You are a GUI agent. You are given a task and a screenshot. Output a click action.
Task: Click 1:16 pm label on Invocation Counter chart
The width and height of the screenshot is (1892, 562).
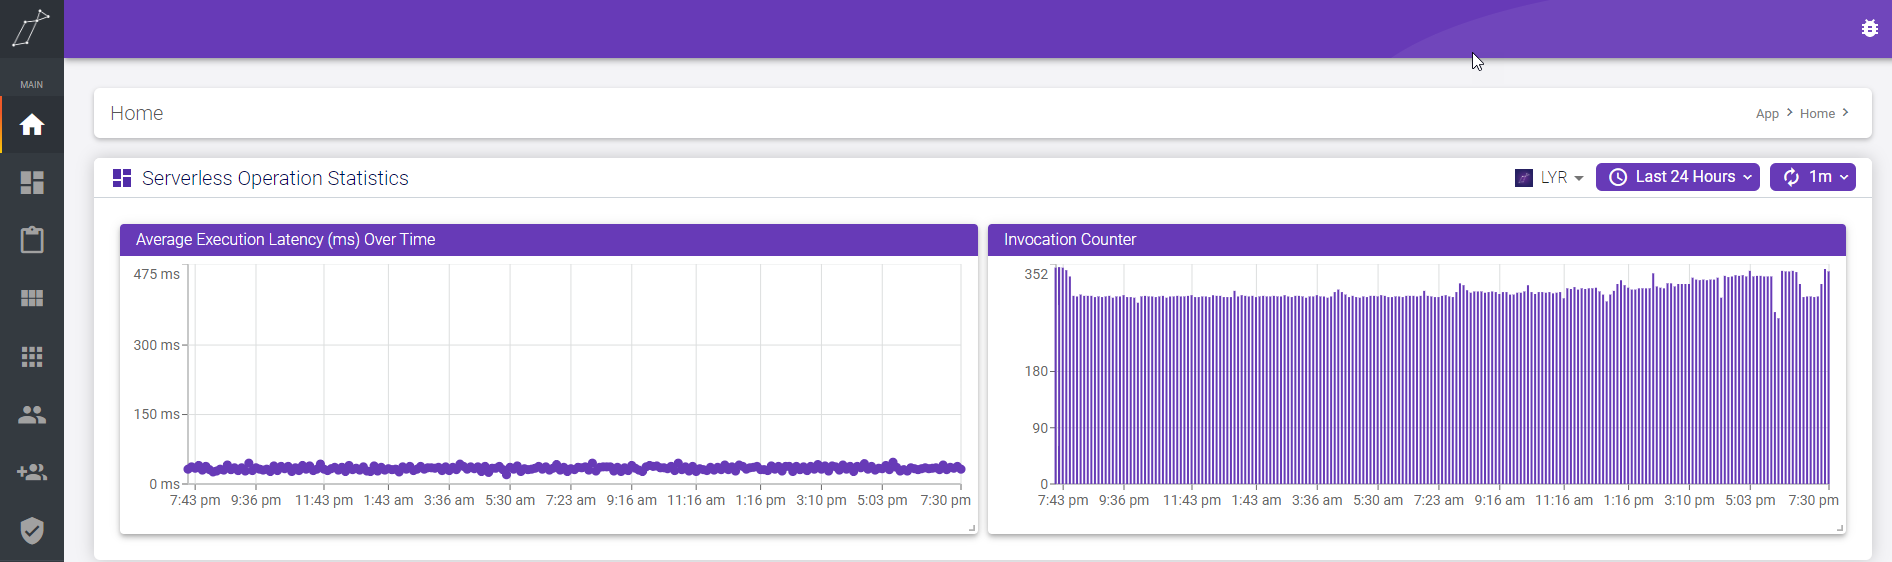(x=1628, y=500)
